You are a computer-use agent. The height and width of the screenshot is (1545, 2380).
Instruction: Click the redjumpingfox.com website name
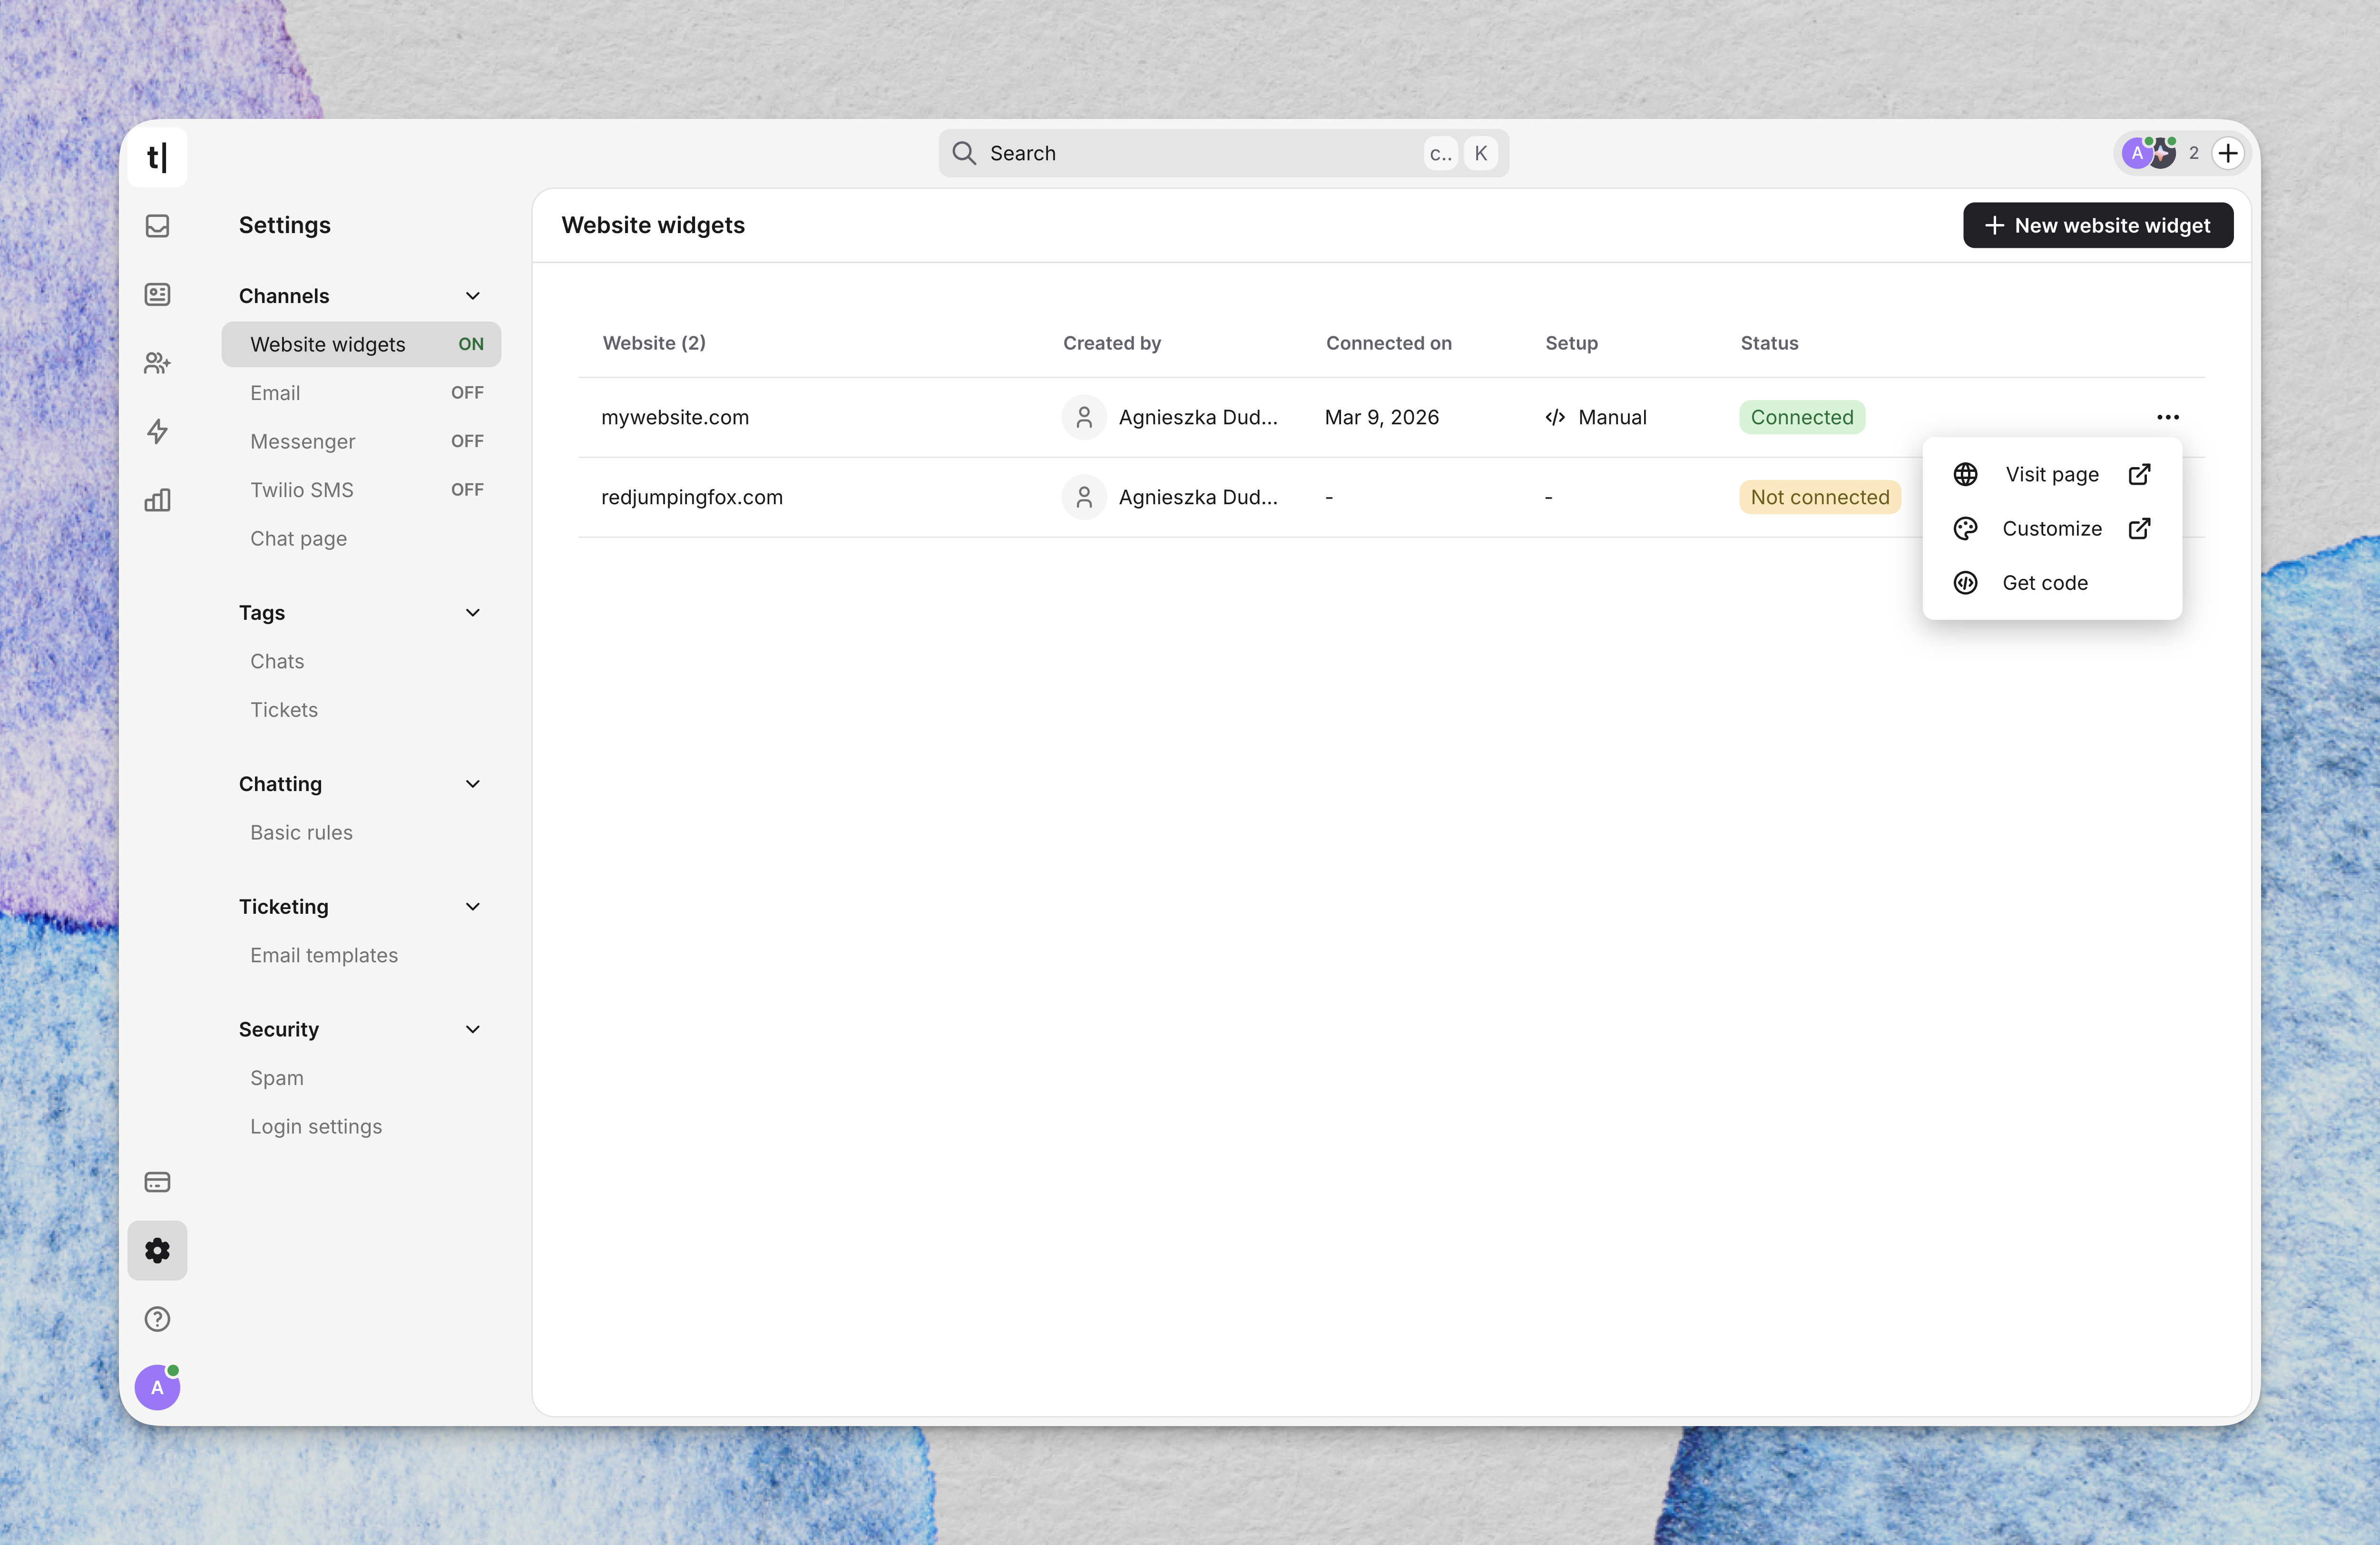pos(692,497)
